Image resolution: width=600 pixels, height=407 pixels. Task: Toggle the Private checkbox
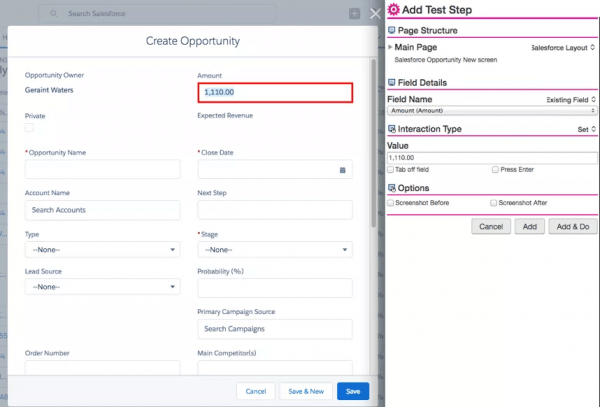click(x=29, y=128)
